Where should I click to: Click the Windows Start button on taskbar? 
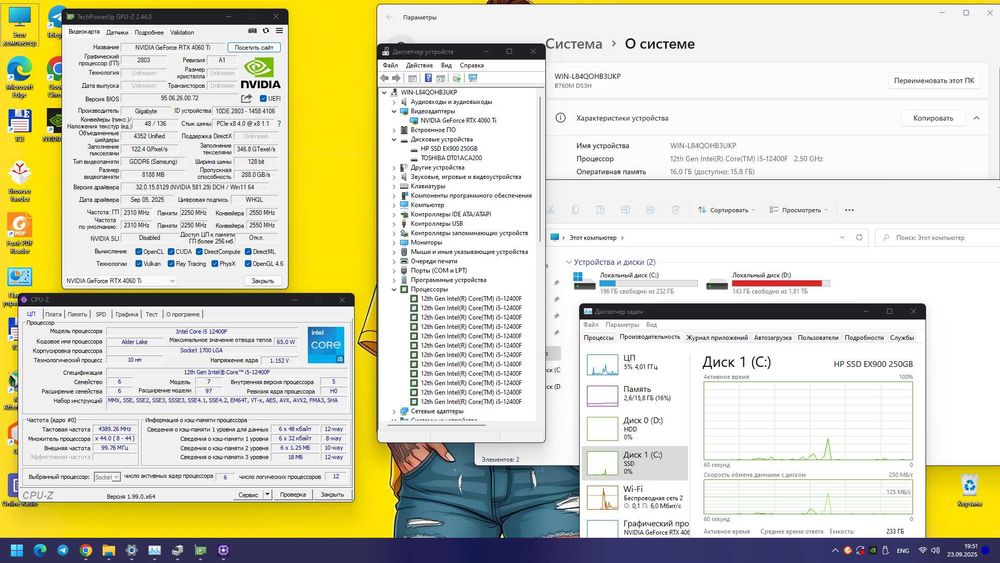click(x=17, y=550)
